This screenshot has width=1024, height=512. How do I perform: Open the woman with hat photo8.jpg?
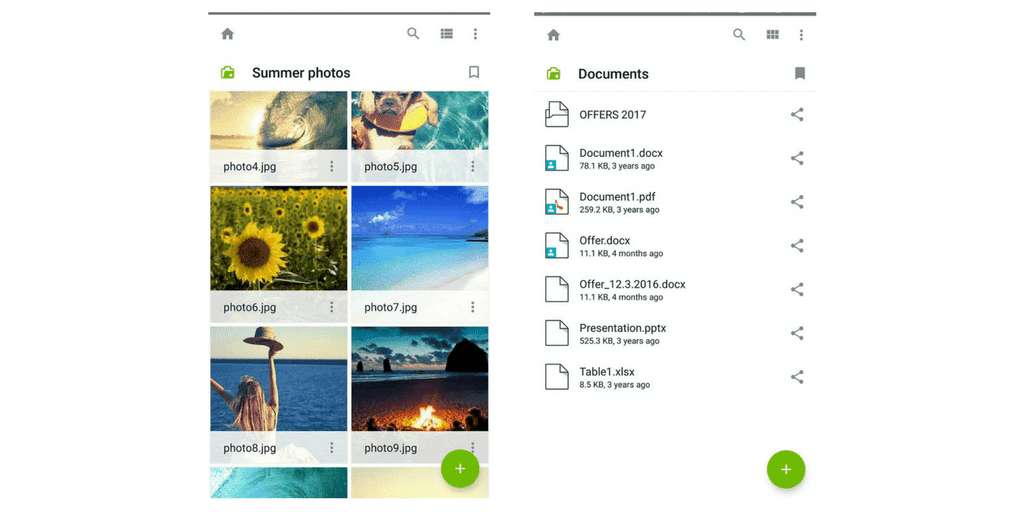(x=279, y=379)
